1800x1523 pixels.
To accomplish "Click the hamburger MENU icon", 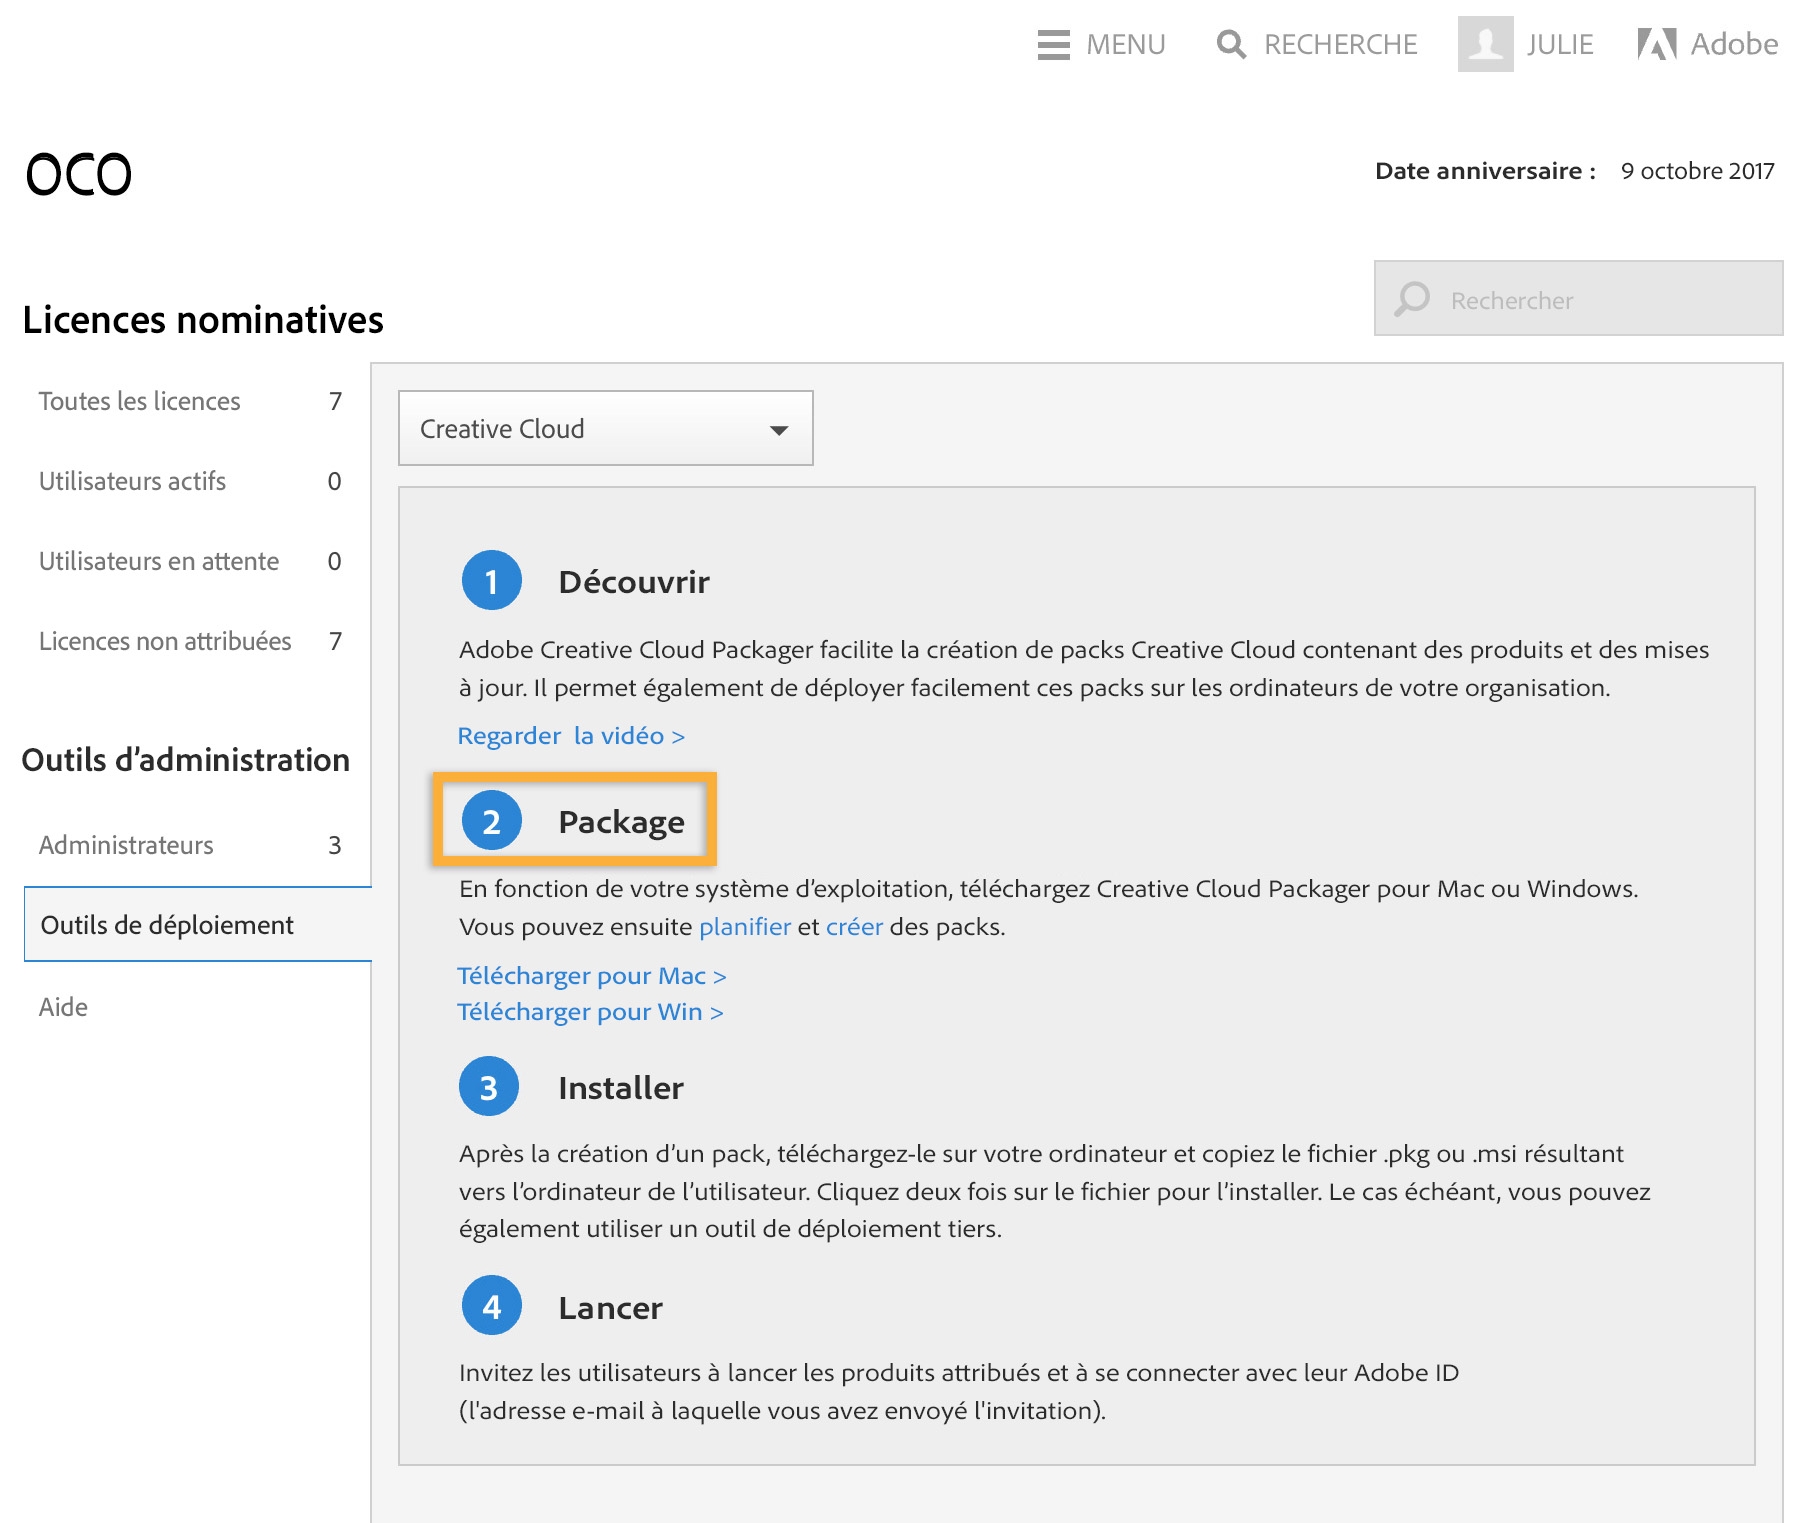I will pos(1053,45).
